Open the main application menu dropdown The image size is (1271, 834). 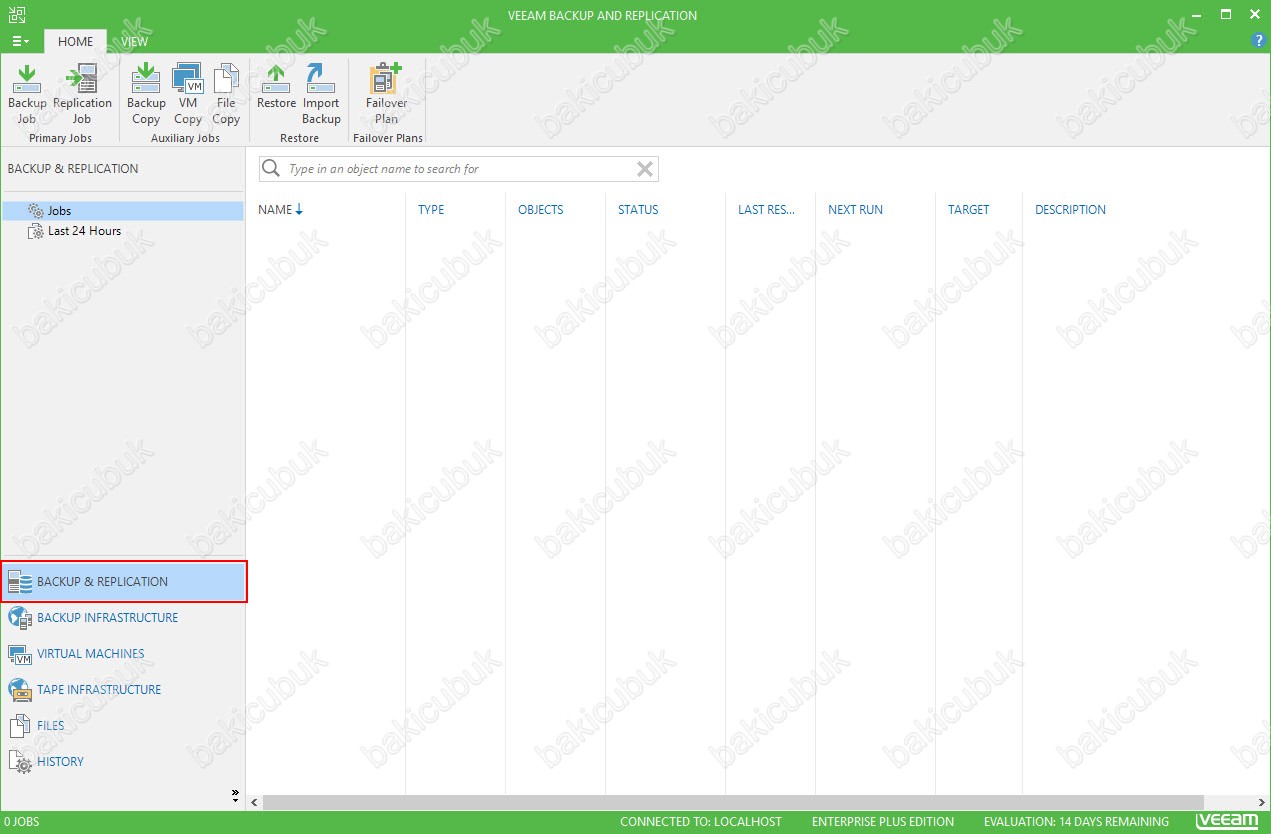pos(20,41)
